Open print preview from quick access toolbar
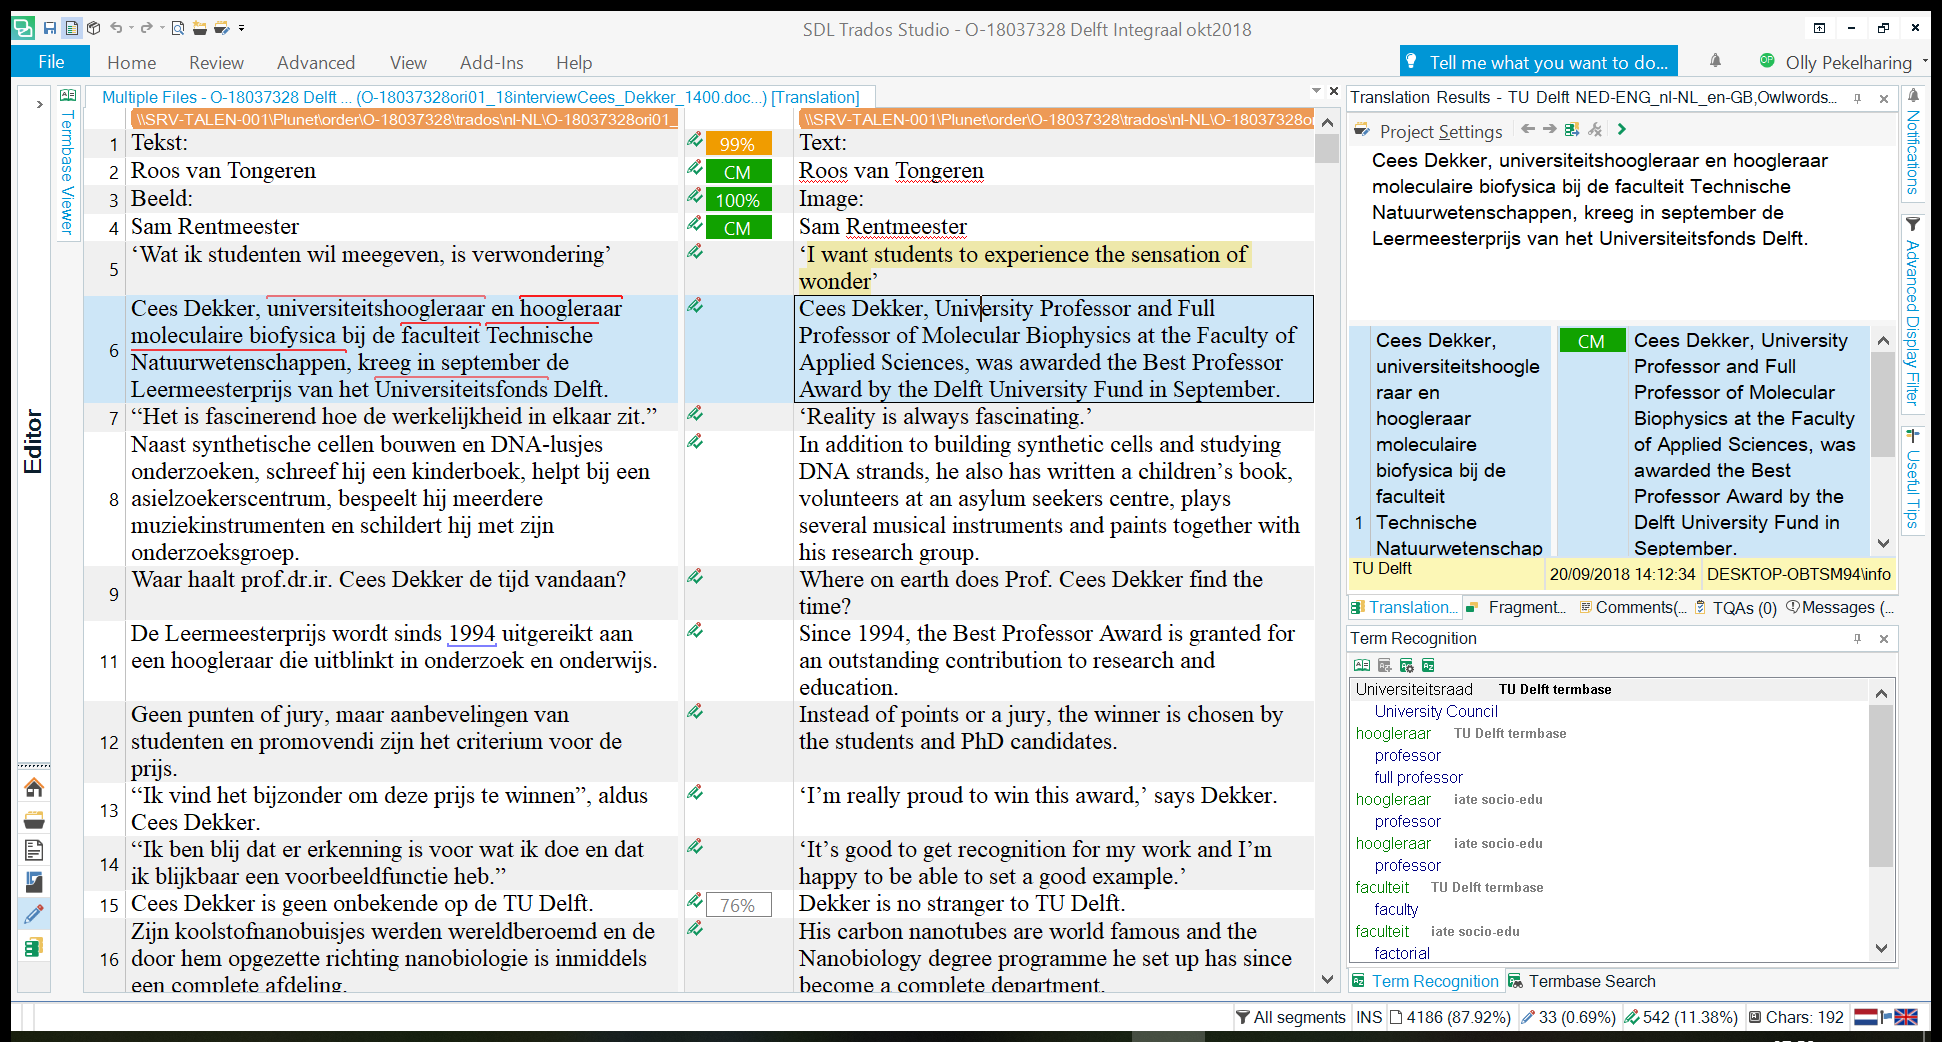This screenshot has width=1942, height=1042. tap(177, 28)
